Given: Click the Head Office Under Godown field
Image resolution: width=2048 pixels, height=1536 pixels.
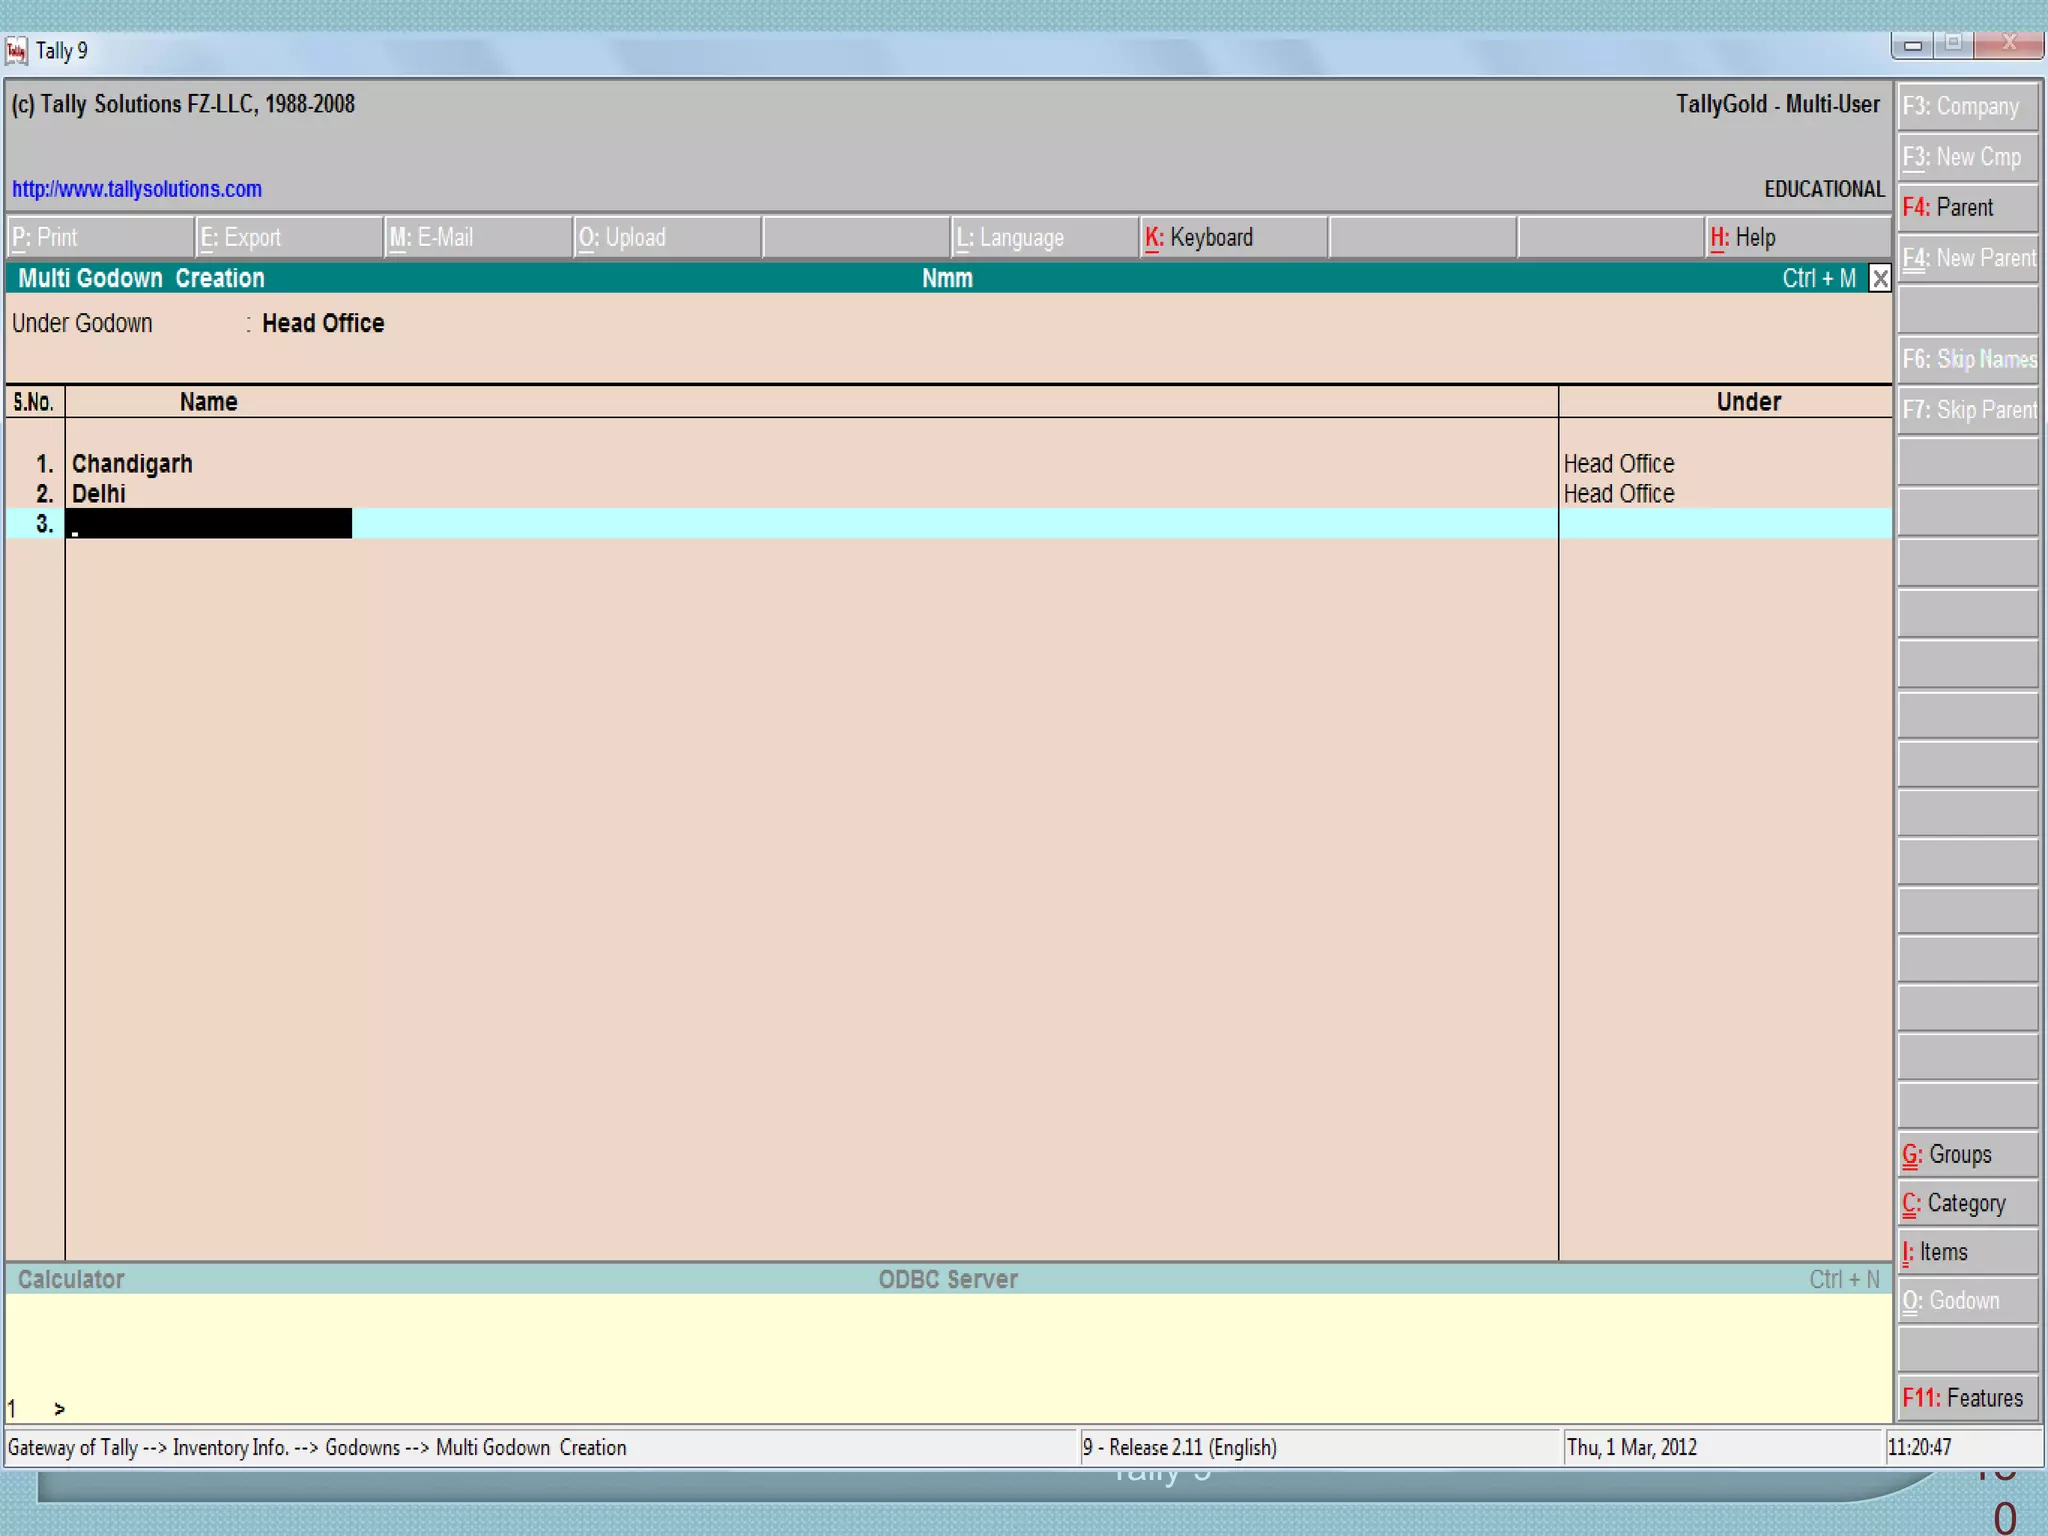Looking at the screenshot, I should click(x=323, y=323).
